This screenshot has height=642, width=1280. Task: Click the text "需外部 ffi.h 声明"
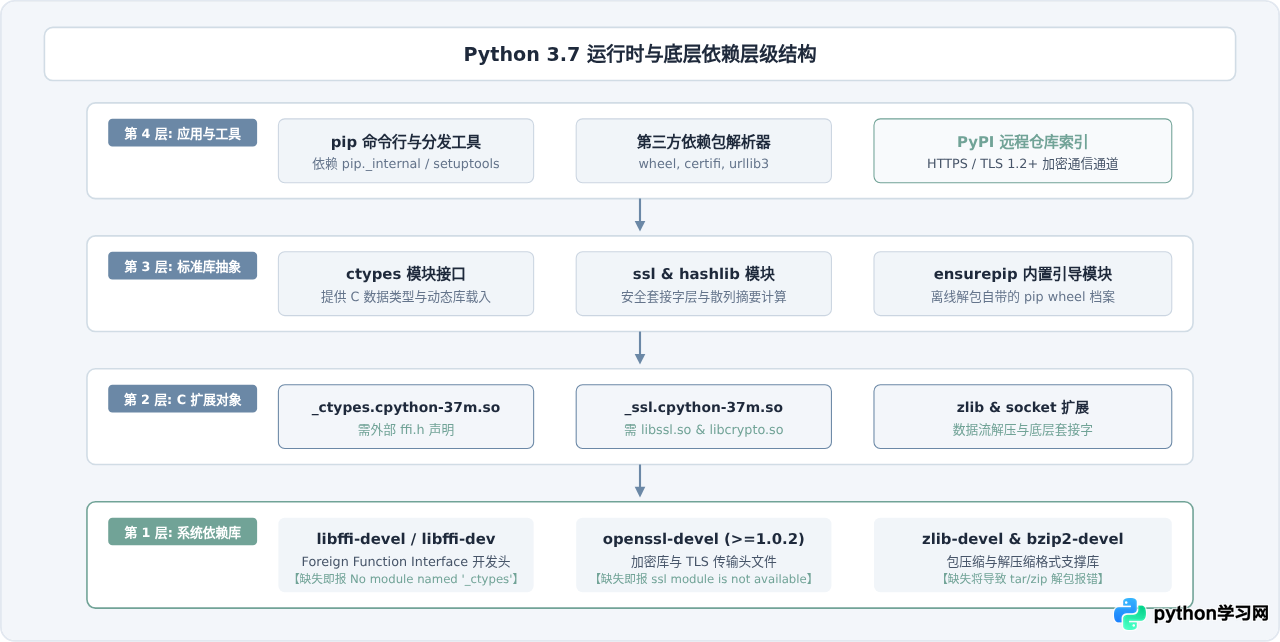(406, 429)
